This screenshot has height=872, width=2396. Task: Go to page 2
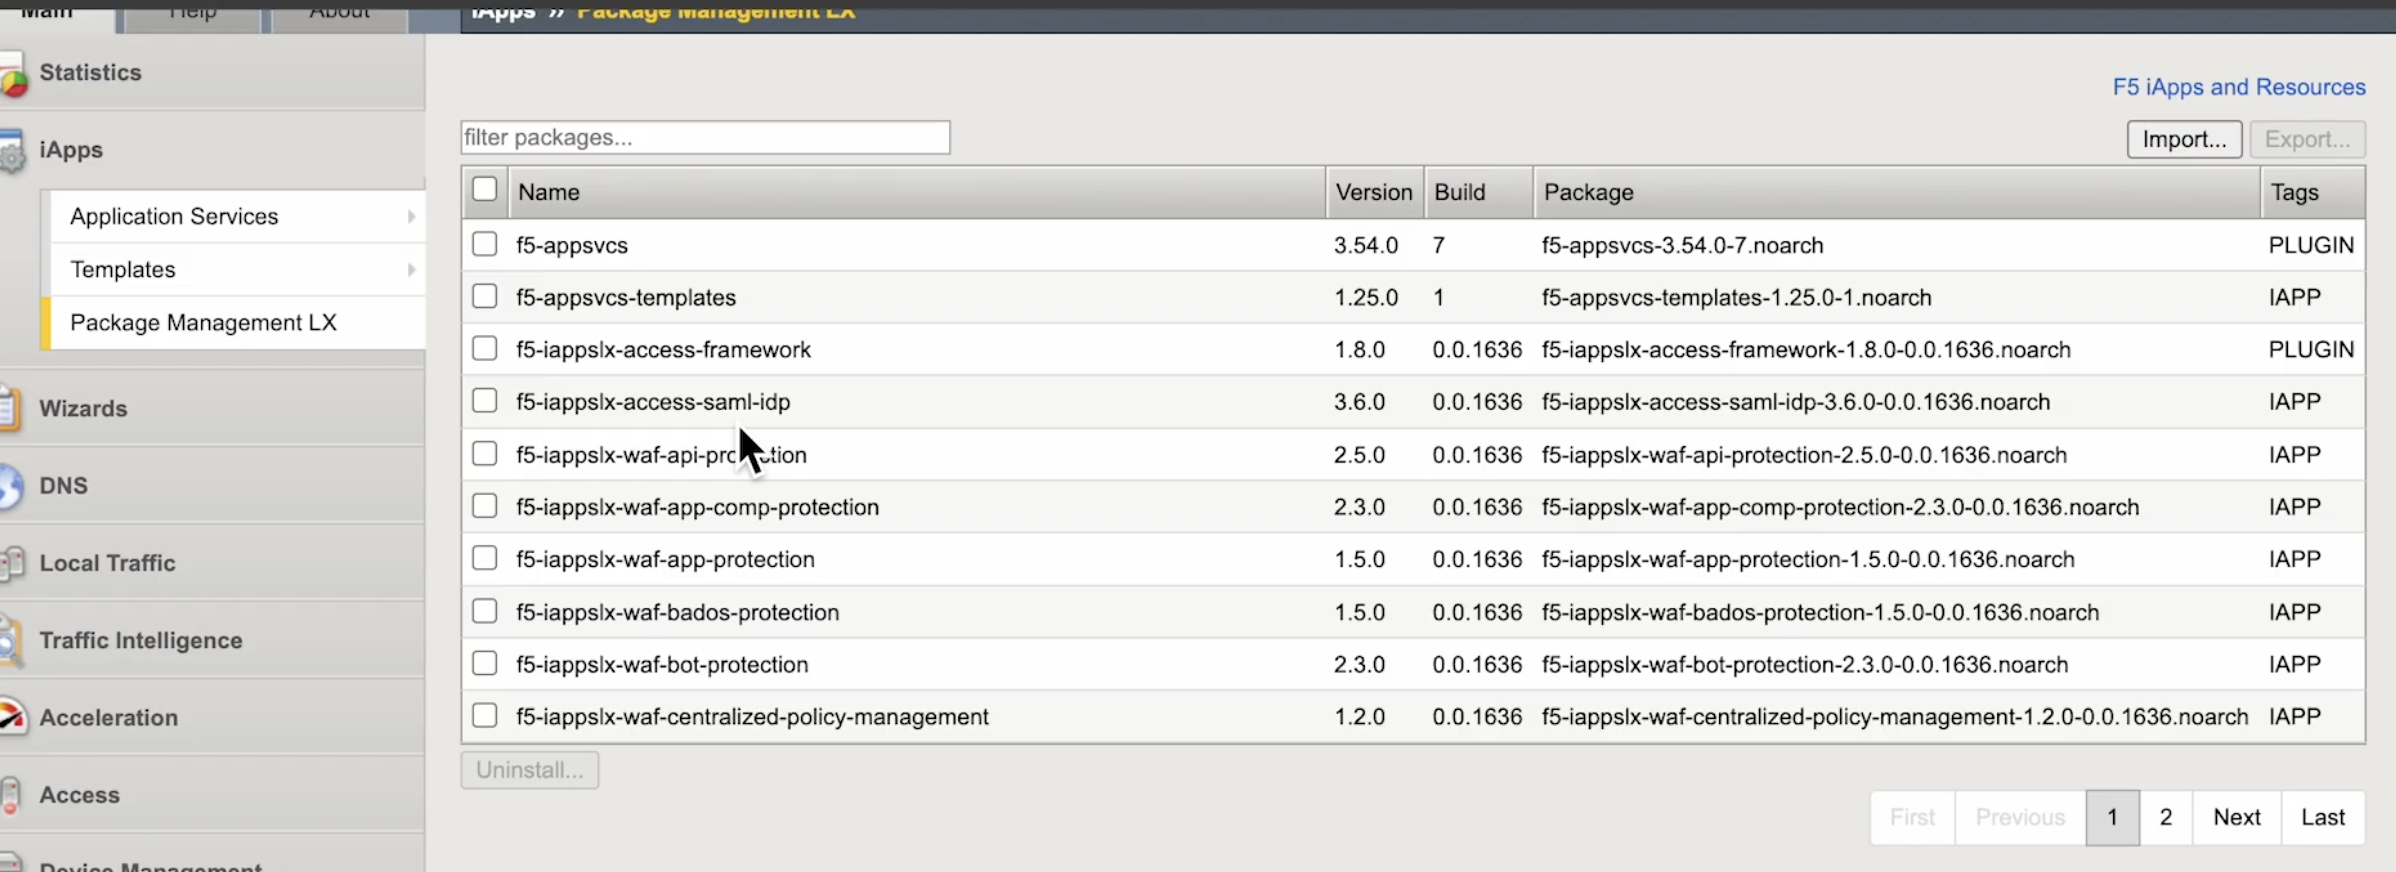coord(2166,817)
